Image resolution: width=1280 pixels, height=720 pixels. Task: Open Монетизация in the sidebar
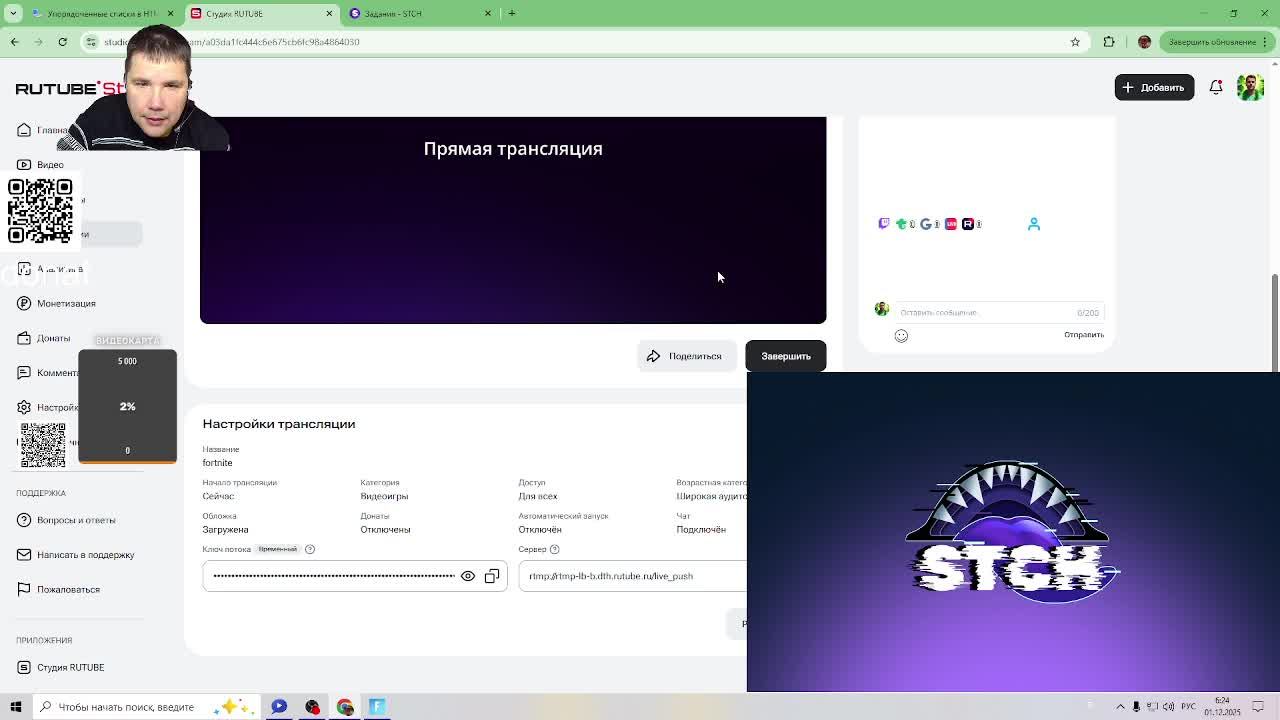coord(66,304)
